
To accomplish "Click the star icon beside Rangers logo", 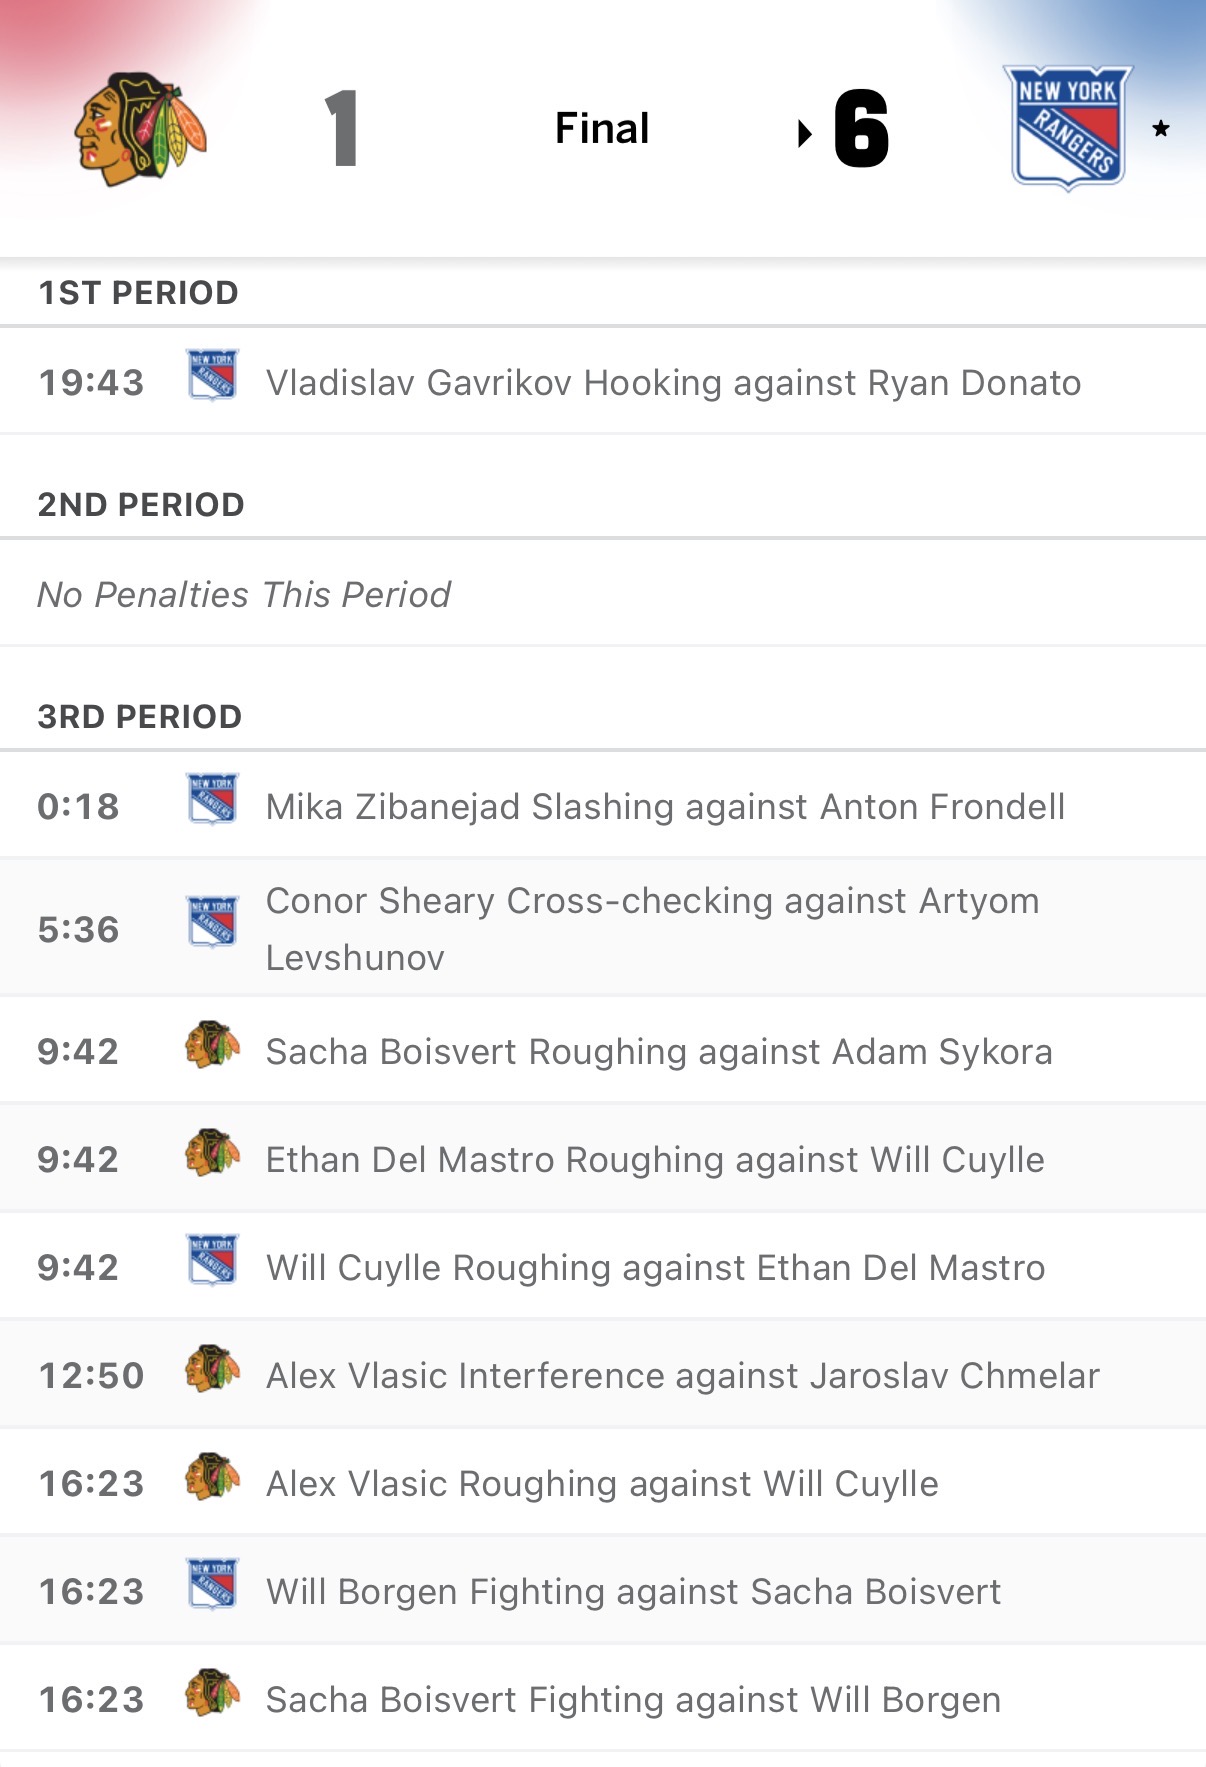I will click(x=1160, y=129).
